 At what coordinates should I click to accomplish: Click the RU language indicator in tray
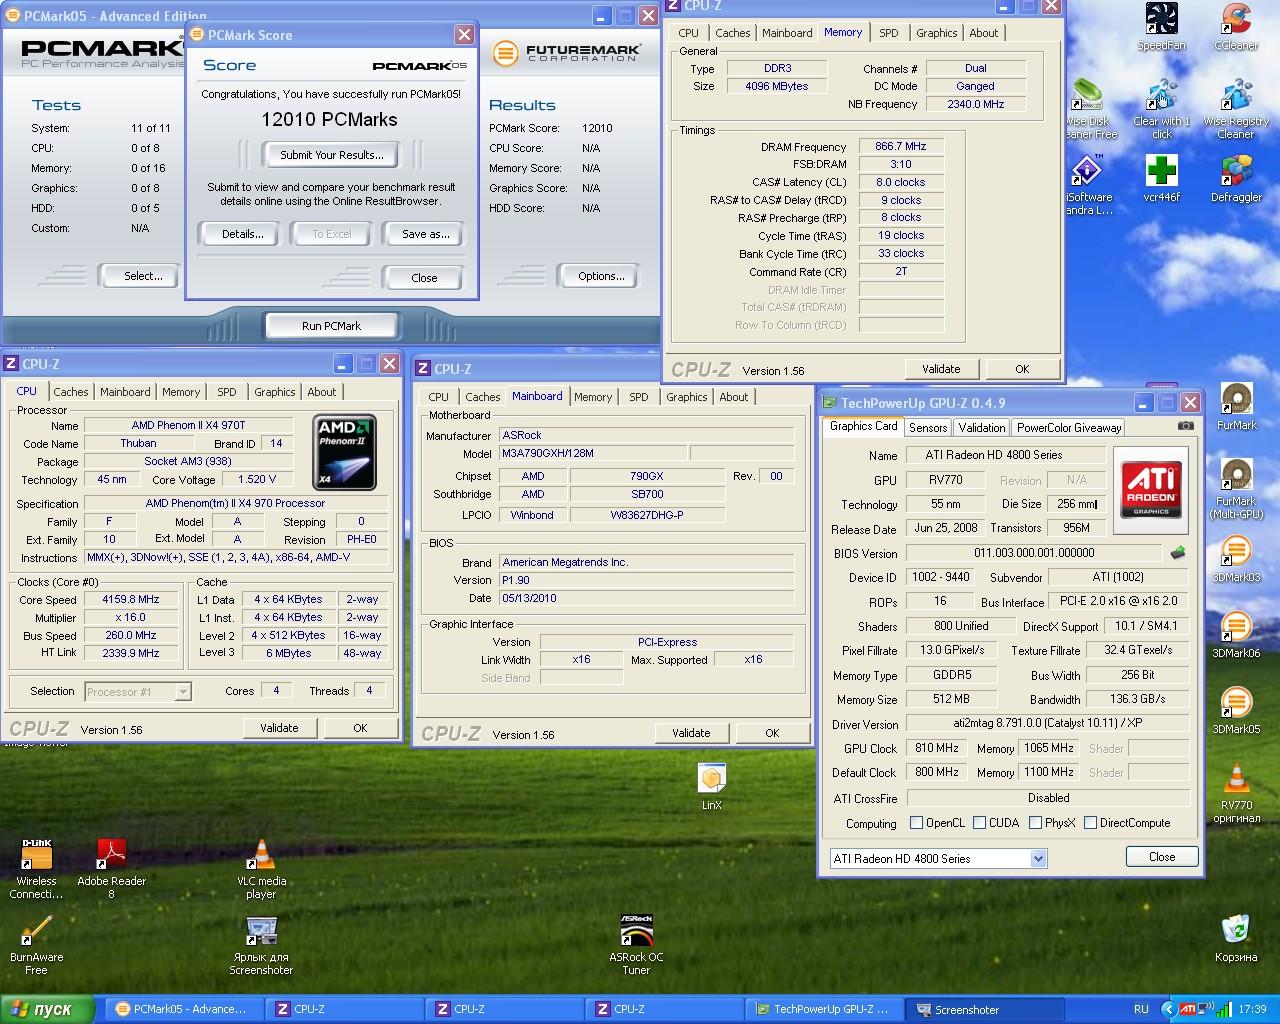click(1141, 1009)
